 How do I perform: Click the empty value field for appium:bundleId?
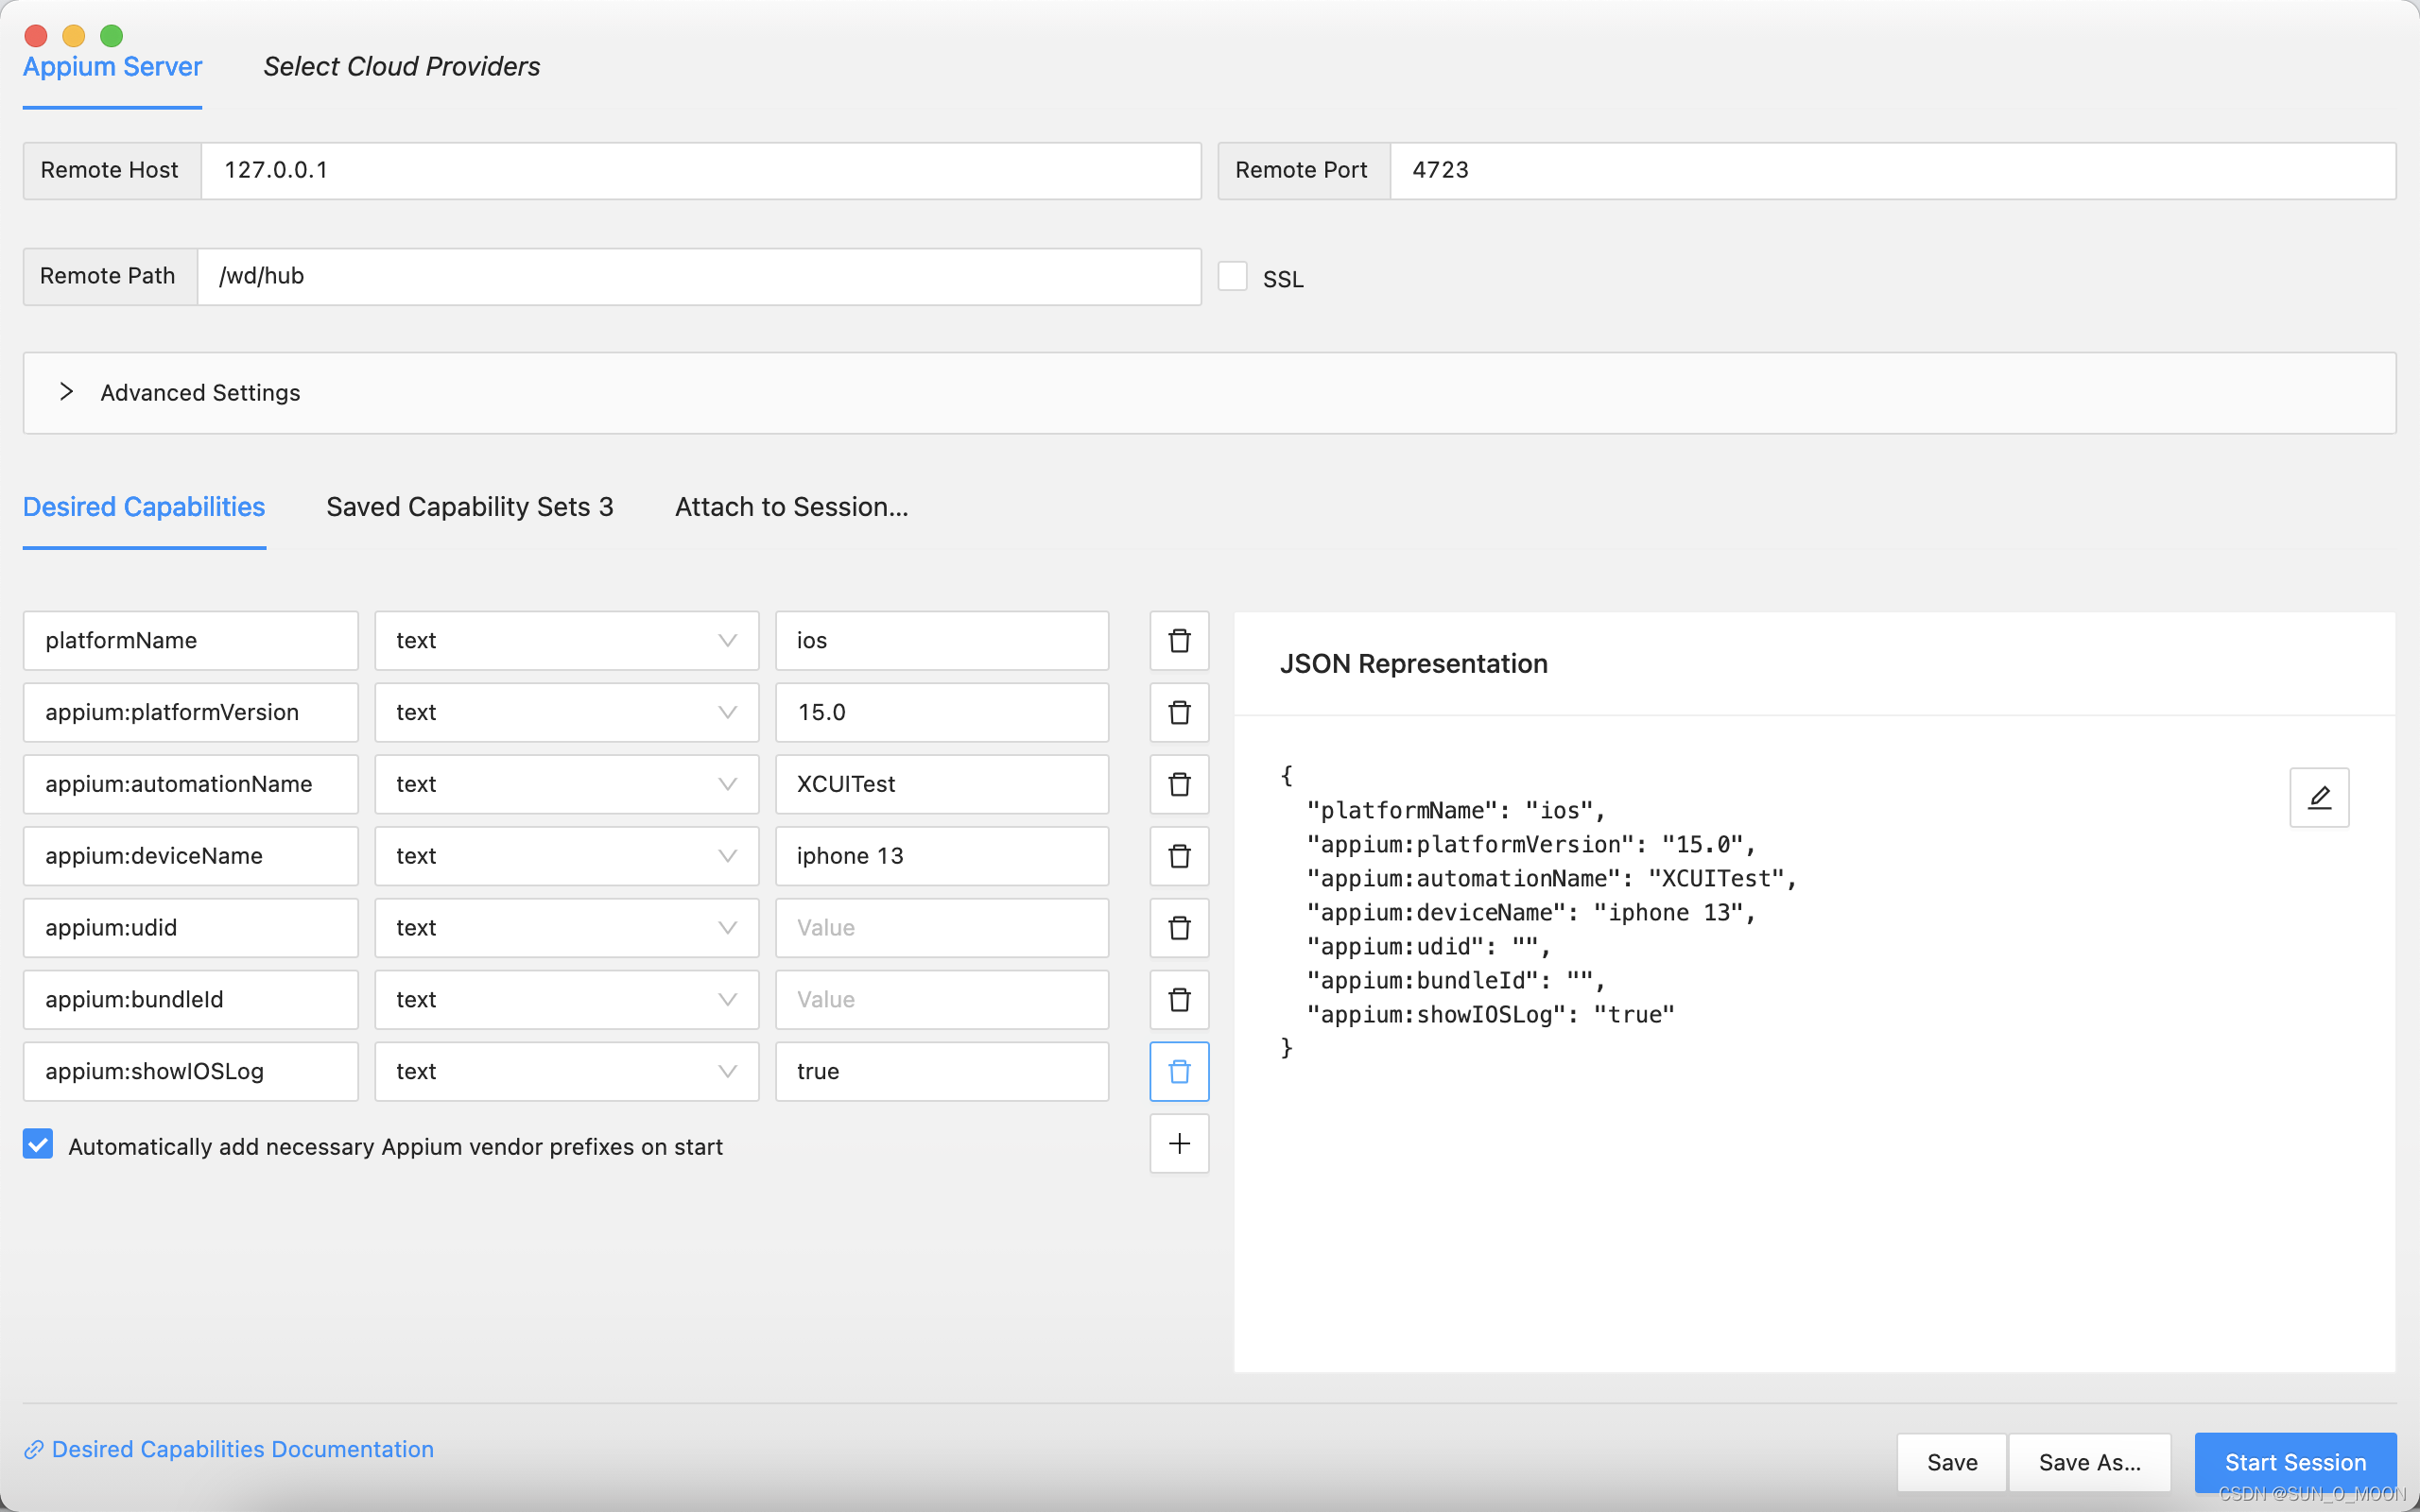[x=942, y=1000]
